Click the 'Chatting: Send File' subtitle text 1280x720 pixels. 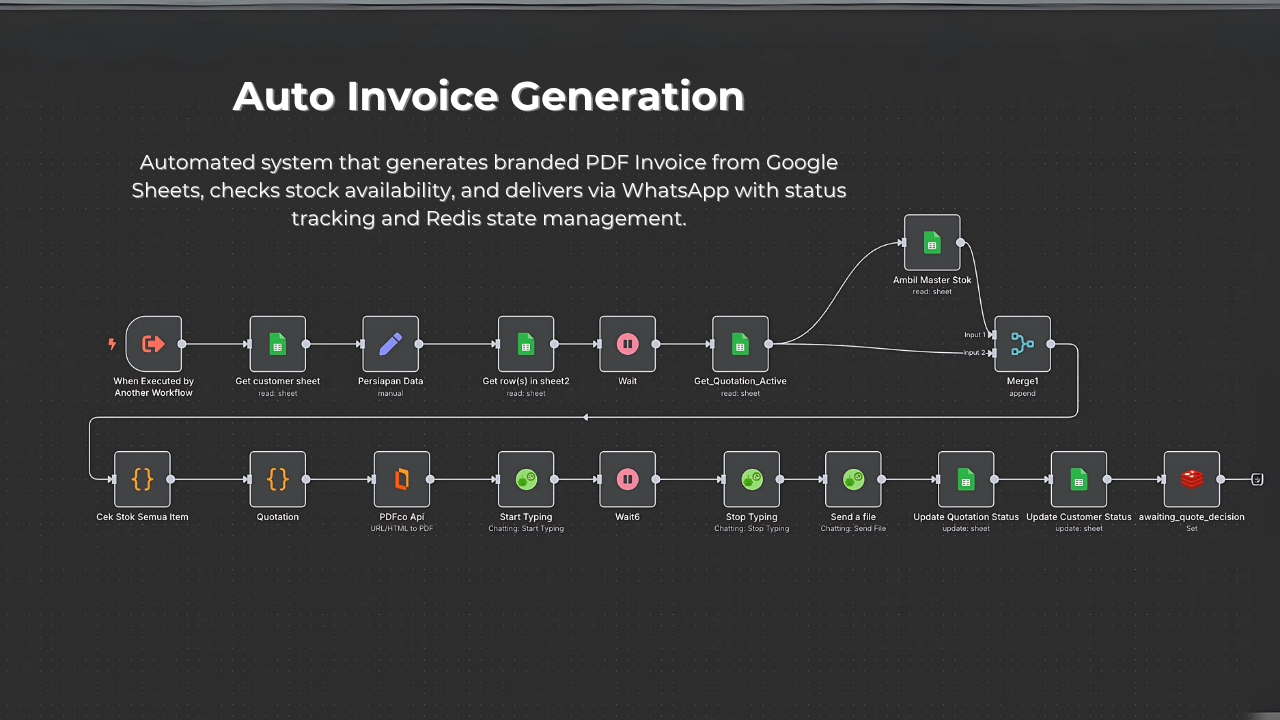pyautogui.click(x=853, y=528)
